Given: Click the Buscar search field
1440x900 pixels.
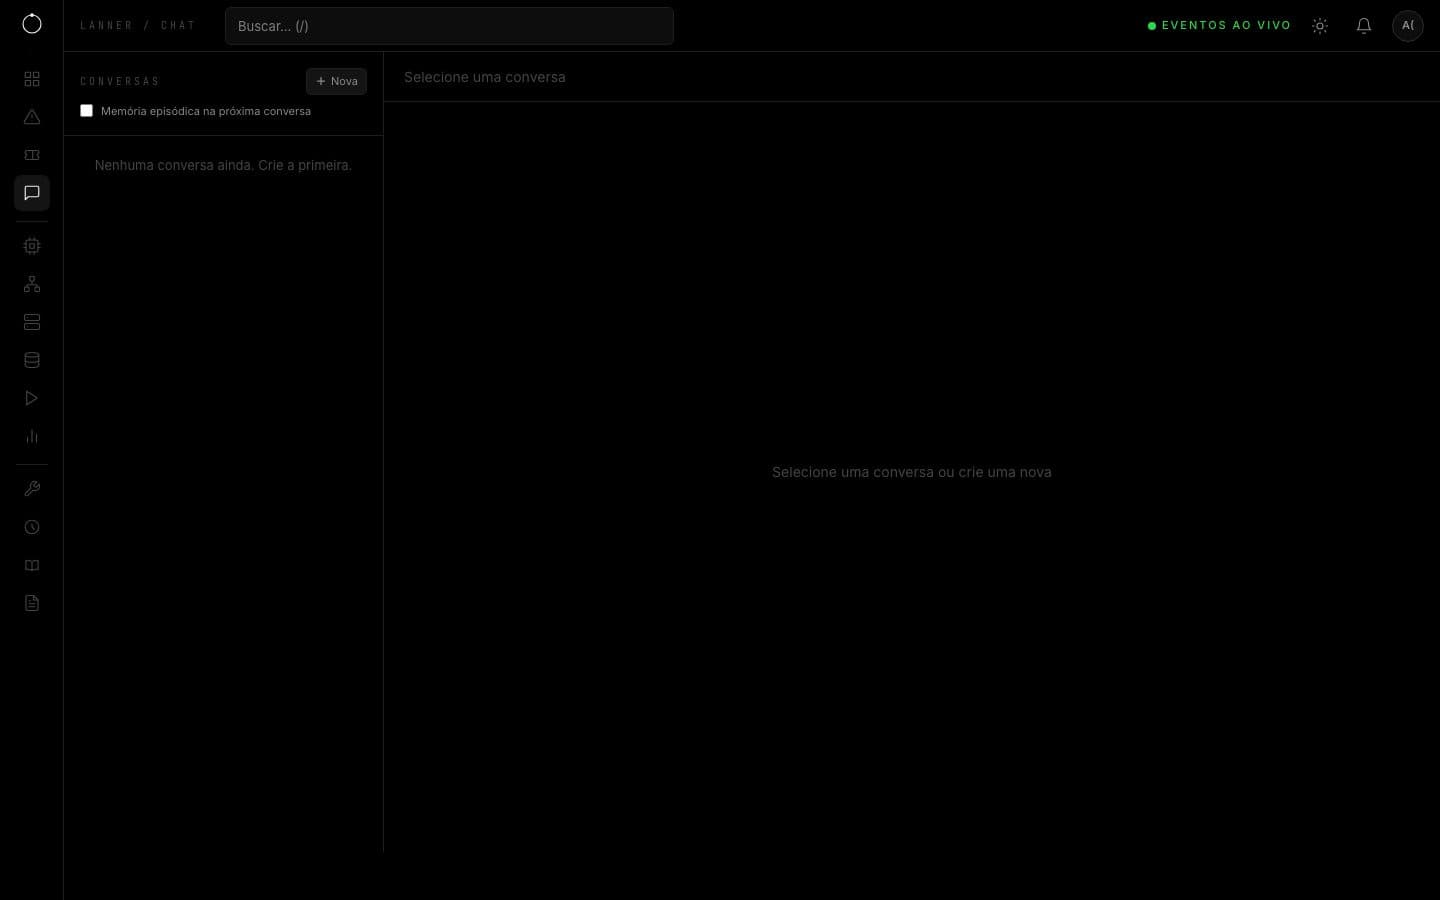Looking at the screenshot, I should 449,26.
